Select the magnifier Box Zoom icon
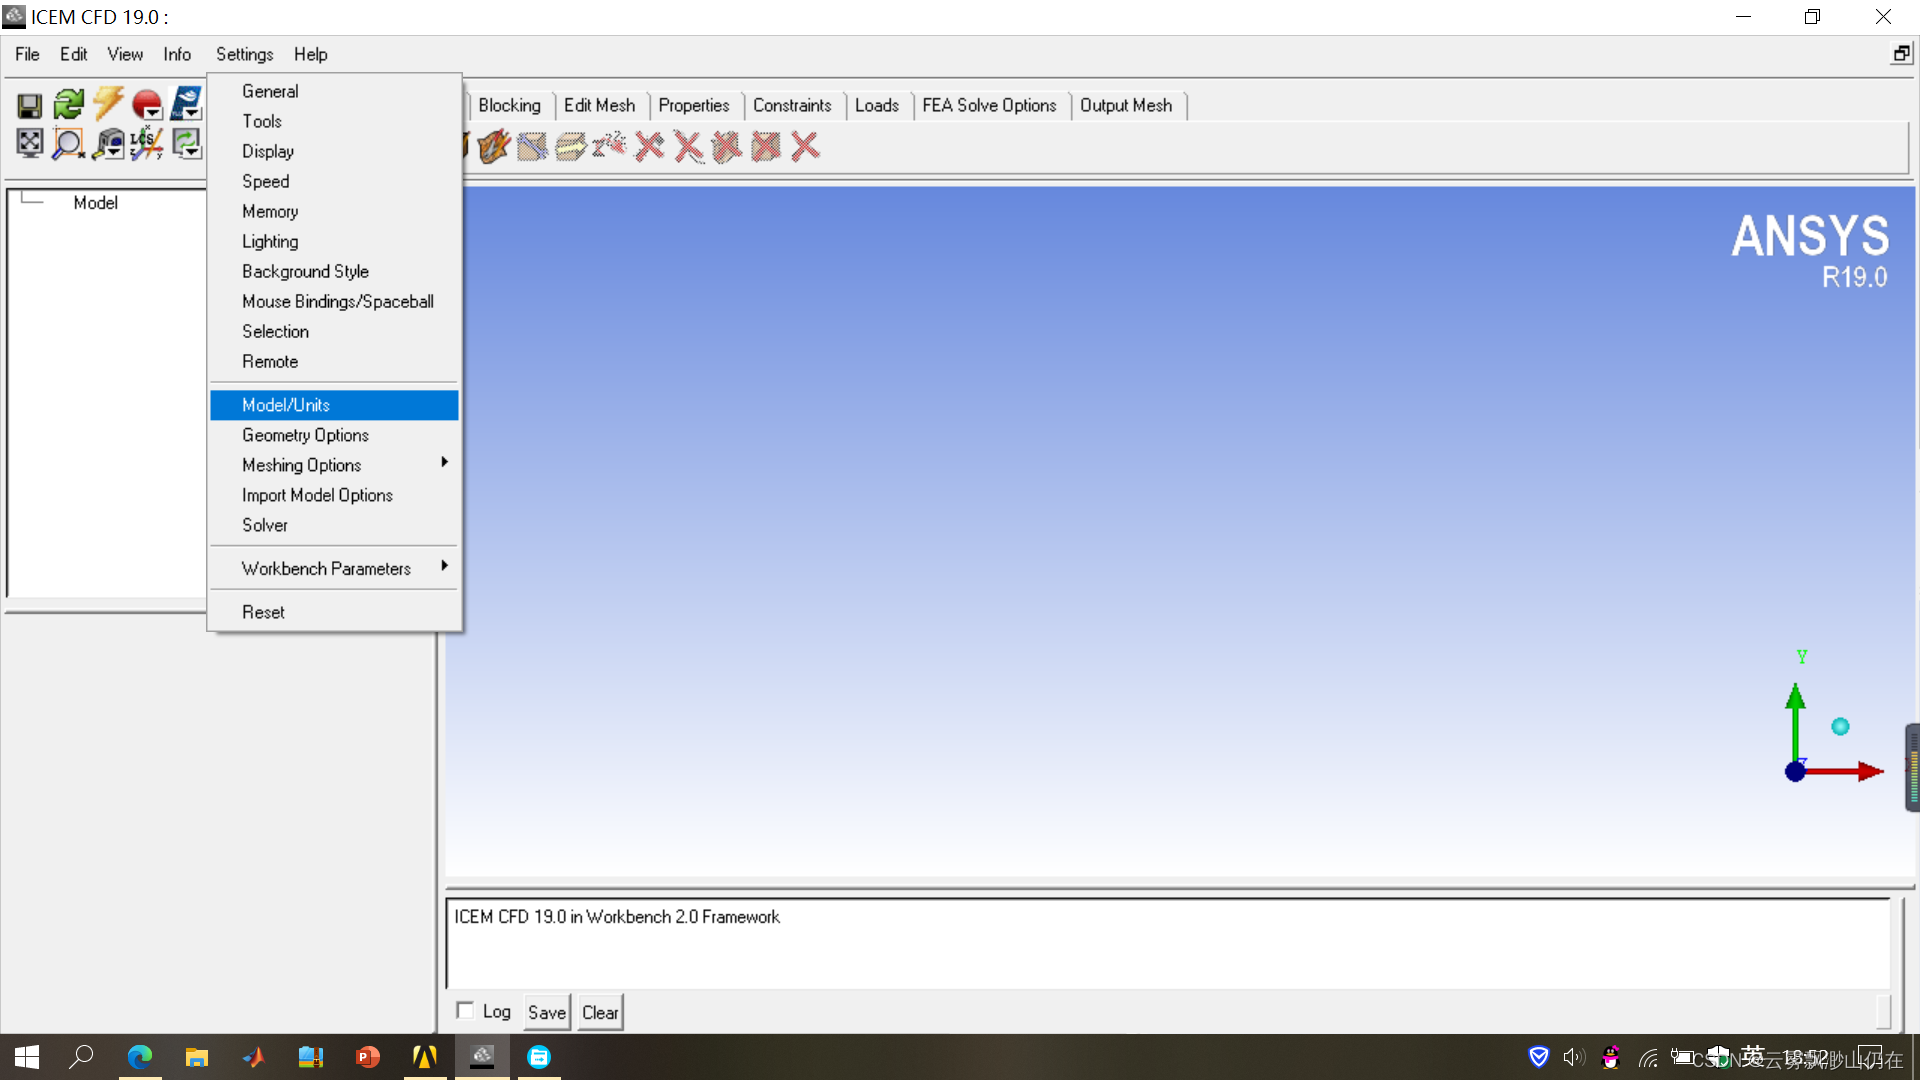This screenshot has width=1920, height=1080. click(68, 144)
